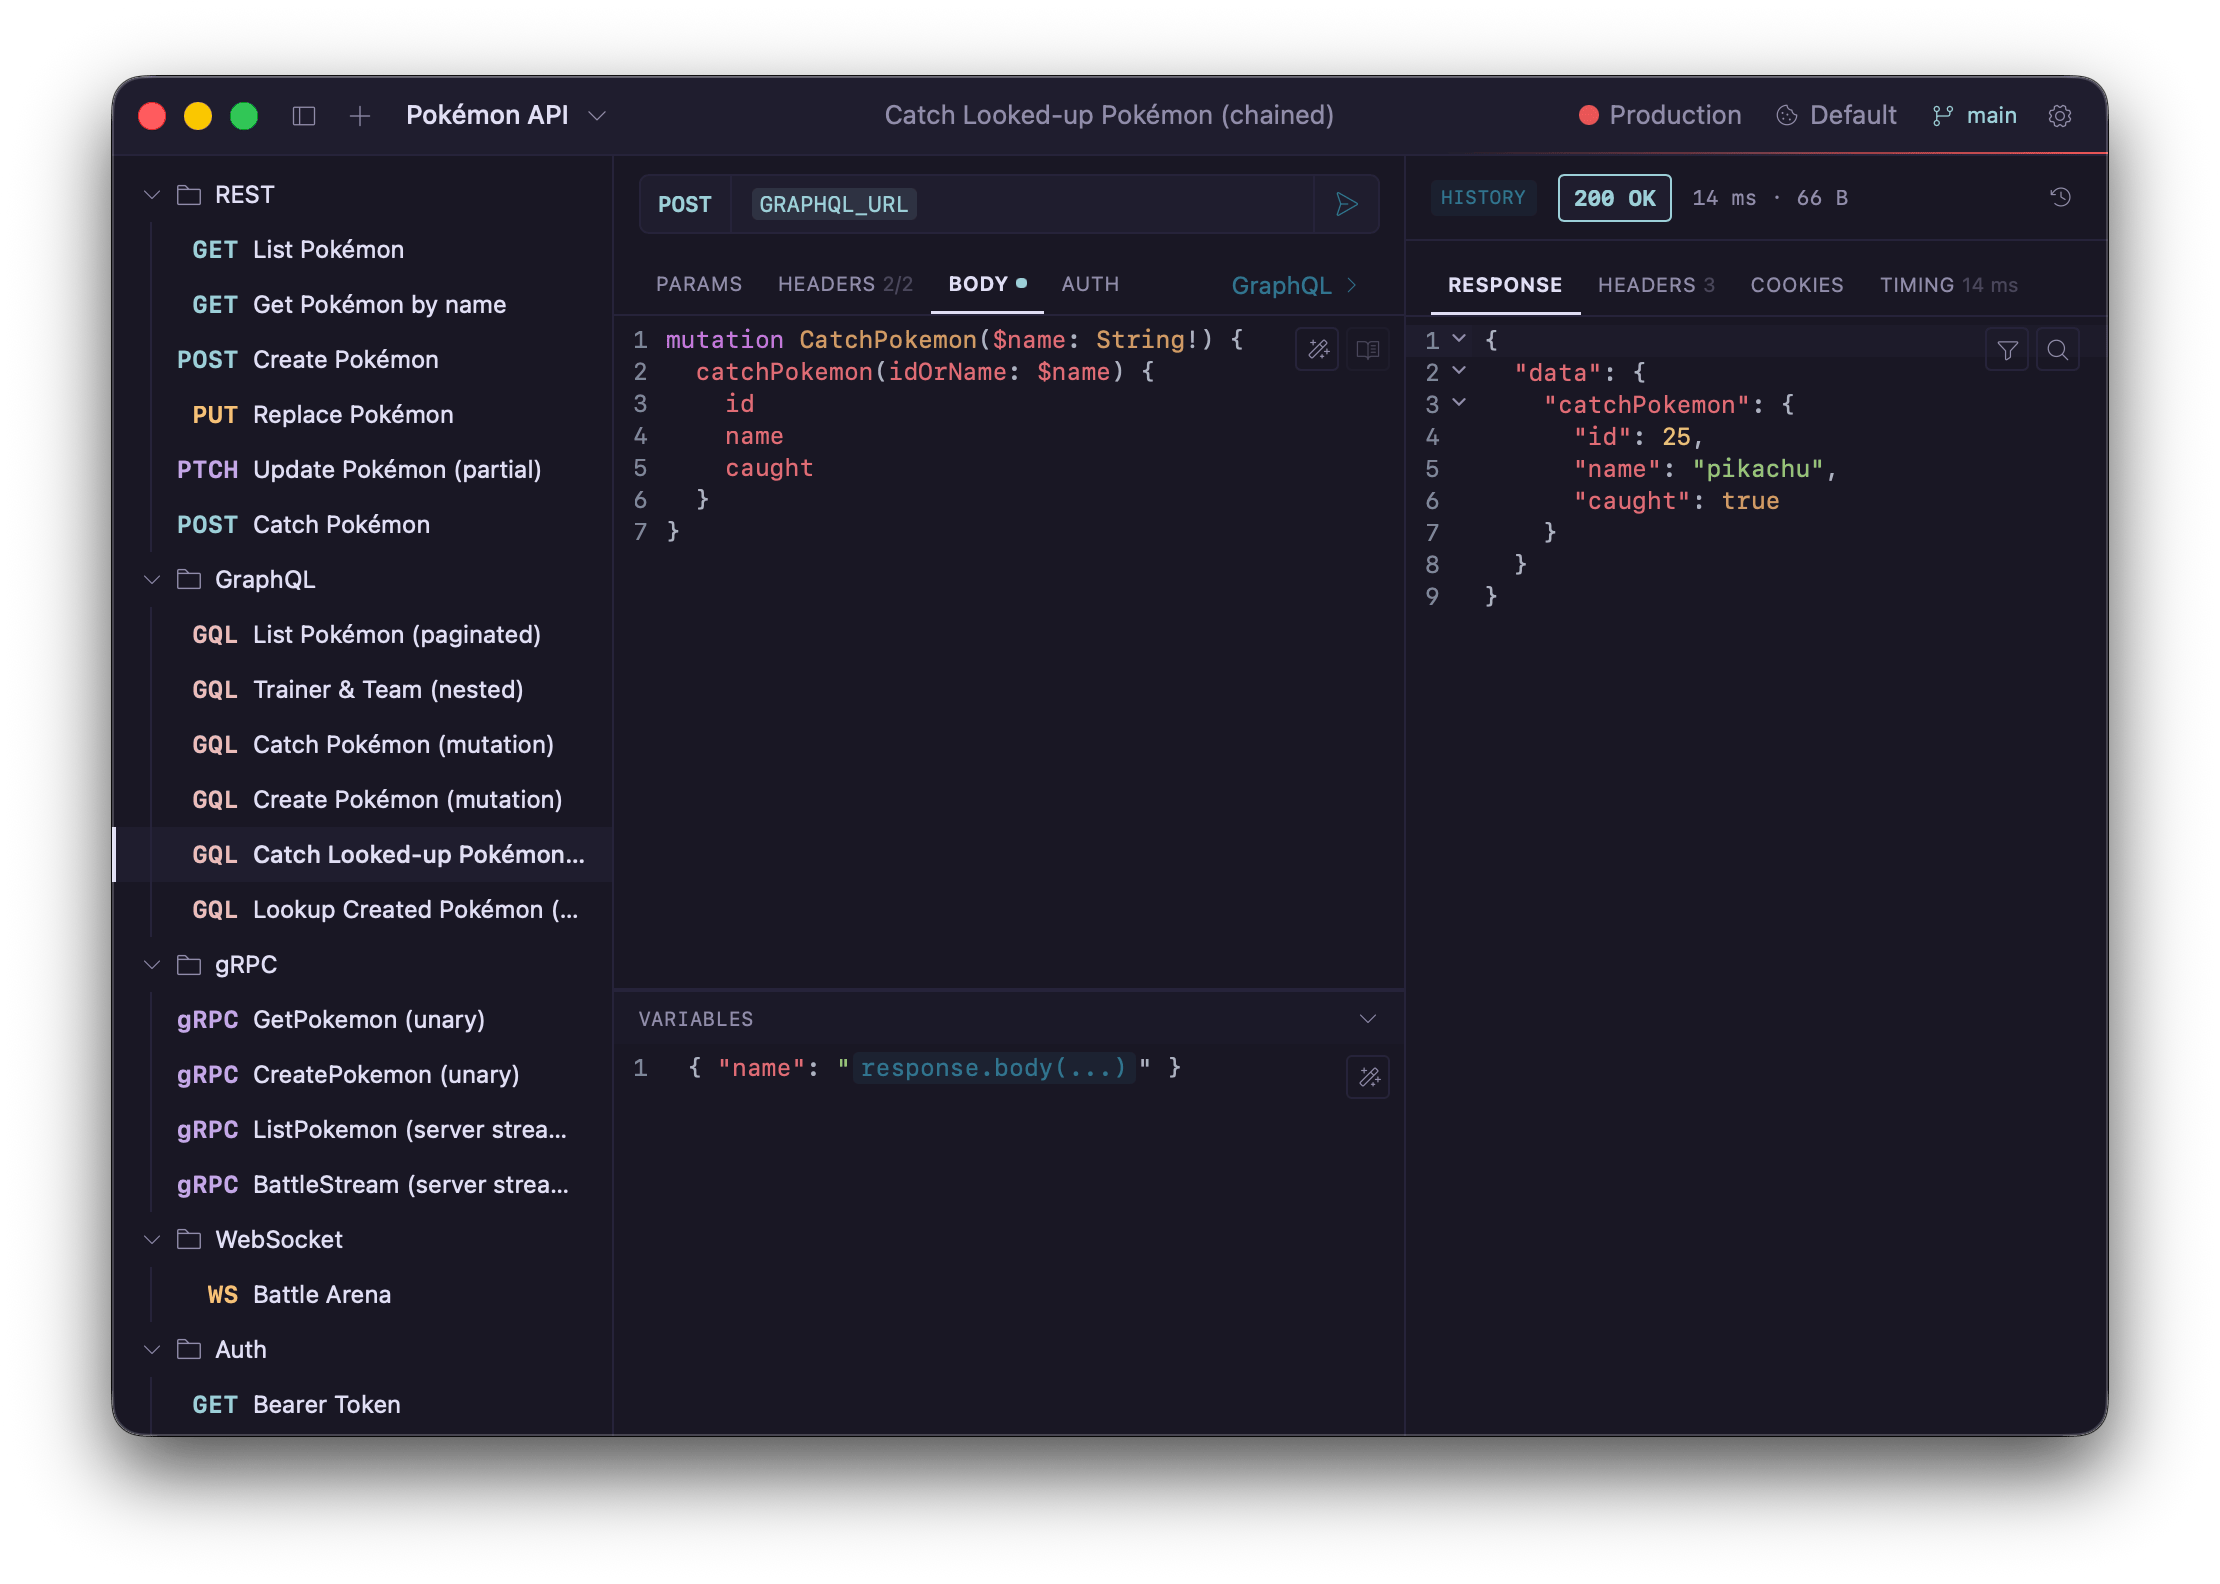Click the WebSocket folder icon
Image resolution: width=2220 pixels, height=1584 pixels.
189,1240
